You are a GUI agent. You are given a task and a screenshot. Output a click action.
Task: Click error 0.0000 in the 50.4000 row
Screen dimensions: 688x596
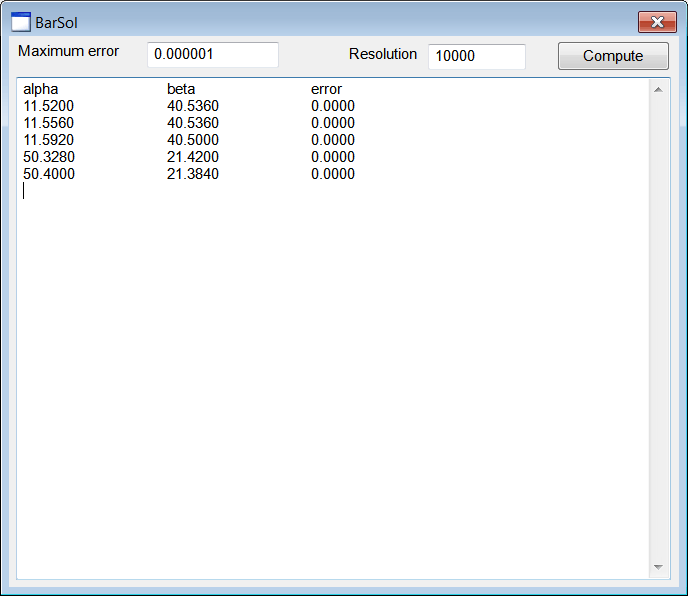click(x=333, y=174)
